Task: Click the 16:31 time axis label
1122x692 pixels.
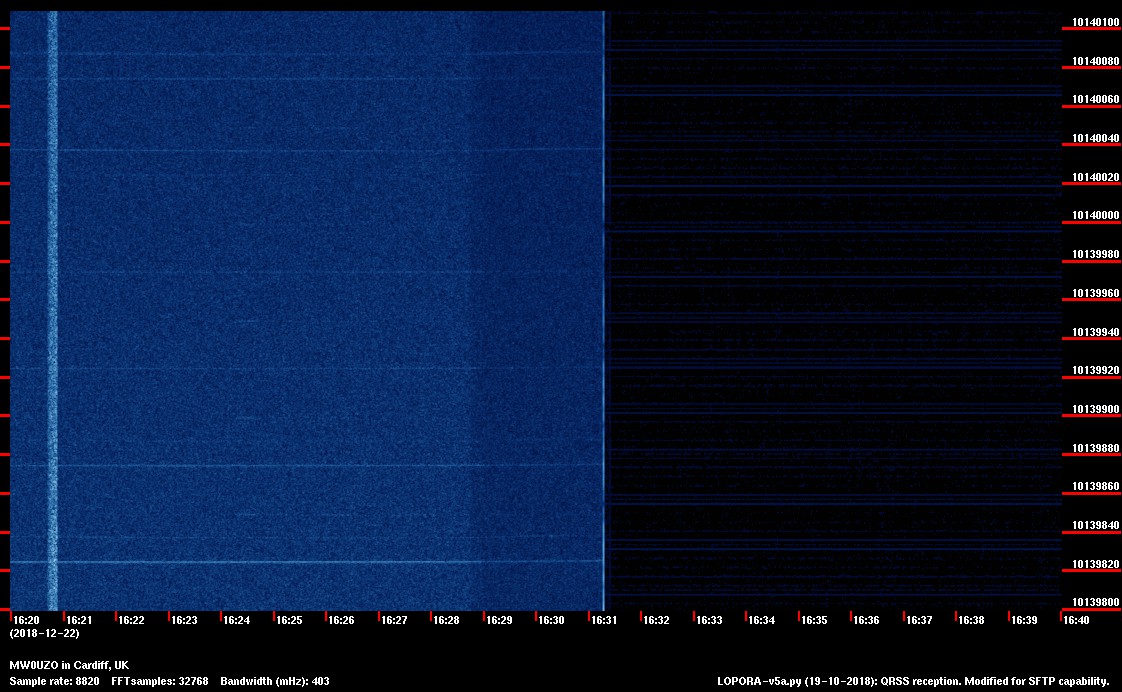Action: point(603,620)
